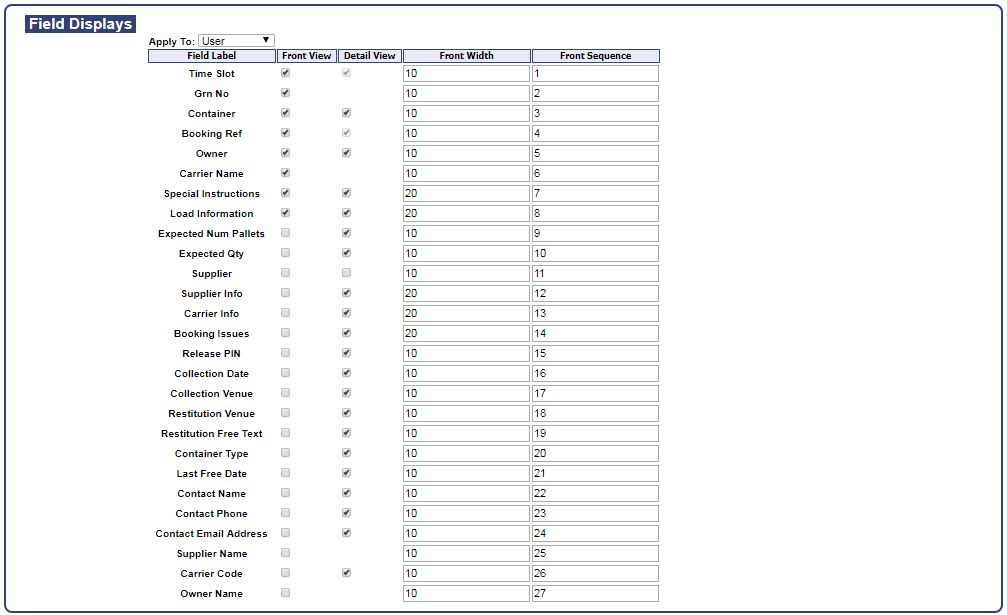Uncheck Front View for Booking Ref
This screenshot has width=1007, height=615.
285,132
